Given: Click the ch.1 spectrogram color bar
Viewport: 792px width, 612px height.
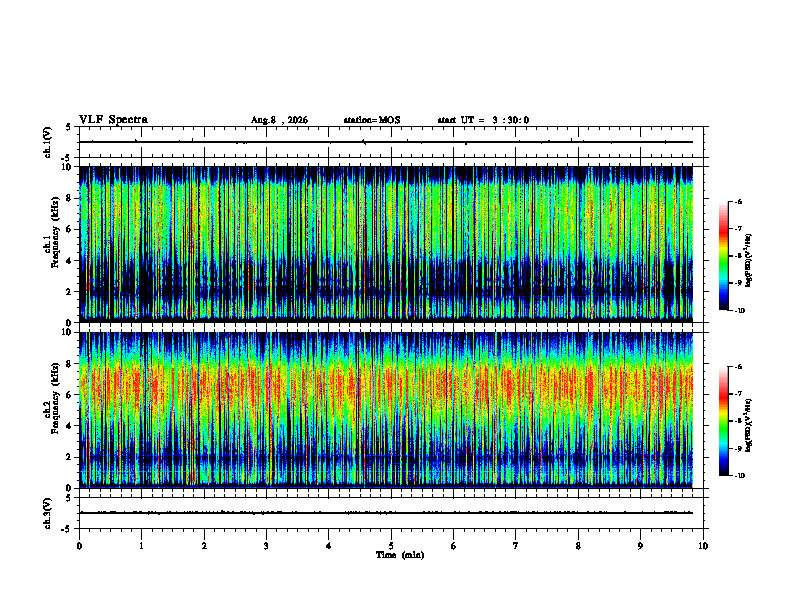Looking at the screenshot, I should click(724, 256).
